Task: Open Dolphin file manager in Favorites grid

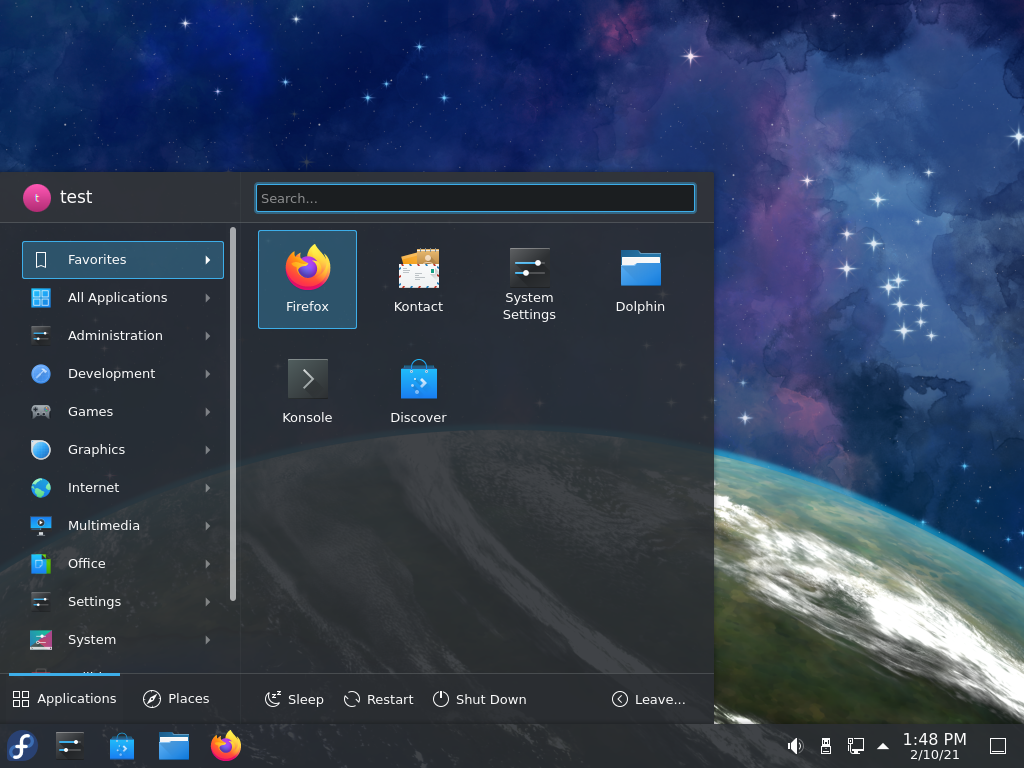Action: 640,279
